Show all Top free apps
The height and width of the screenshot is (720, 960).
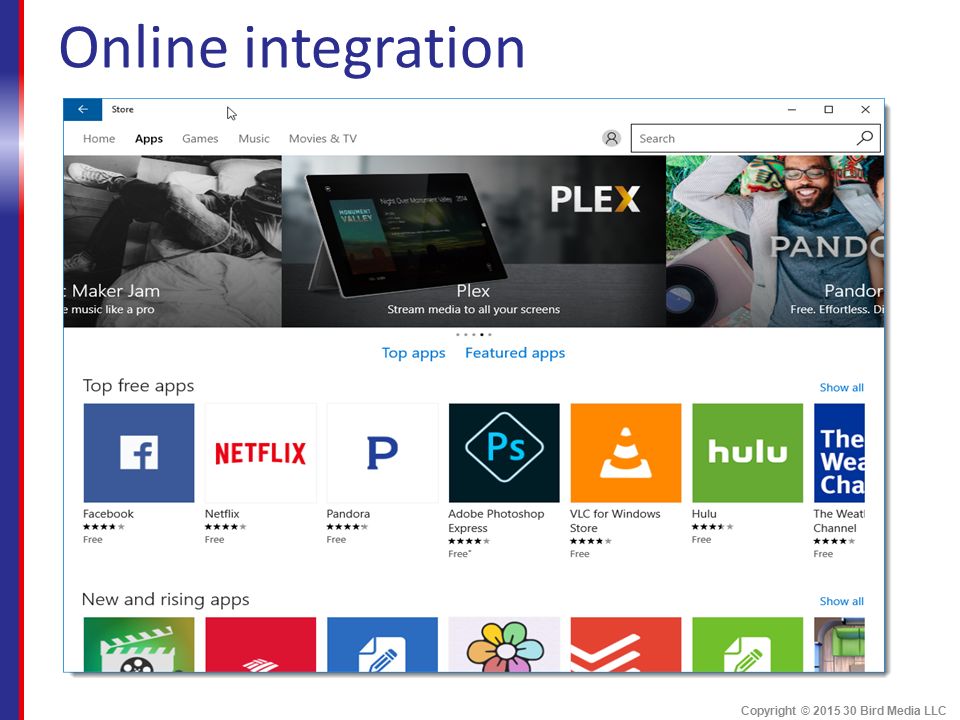click(842, 388)
